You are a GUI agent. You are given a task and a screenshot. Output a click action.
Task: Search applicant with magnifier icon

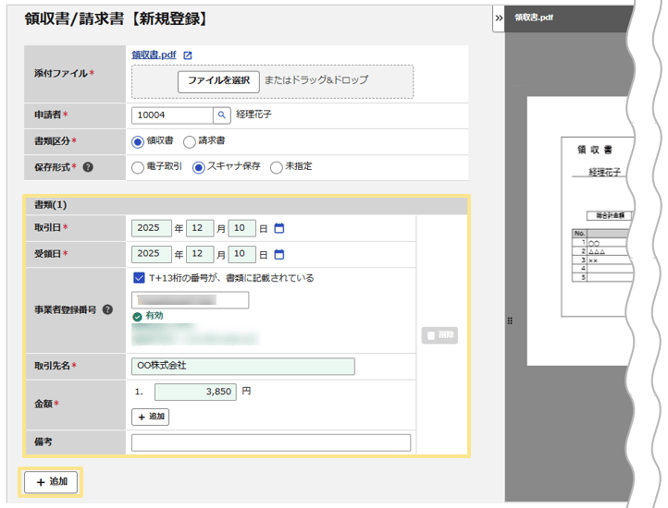point(222,115)
